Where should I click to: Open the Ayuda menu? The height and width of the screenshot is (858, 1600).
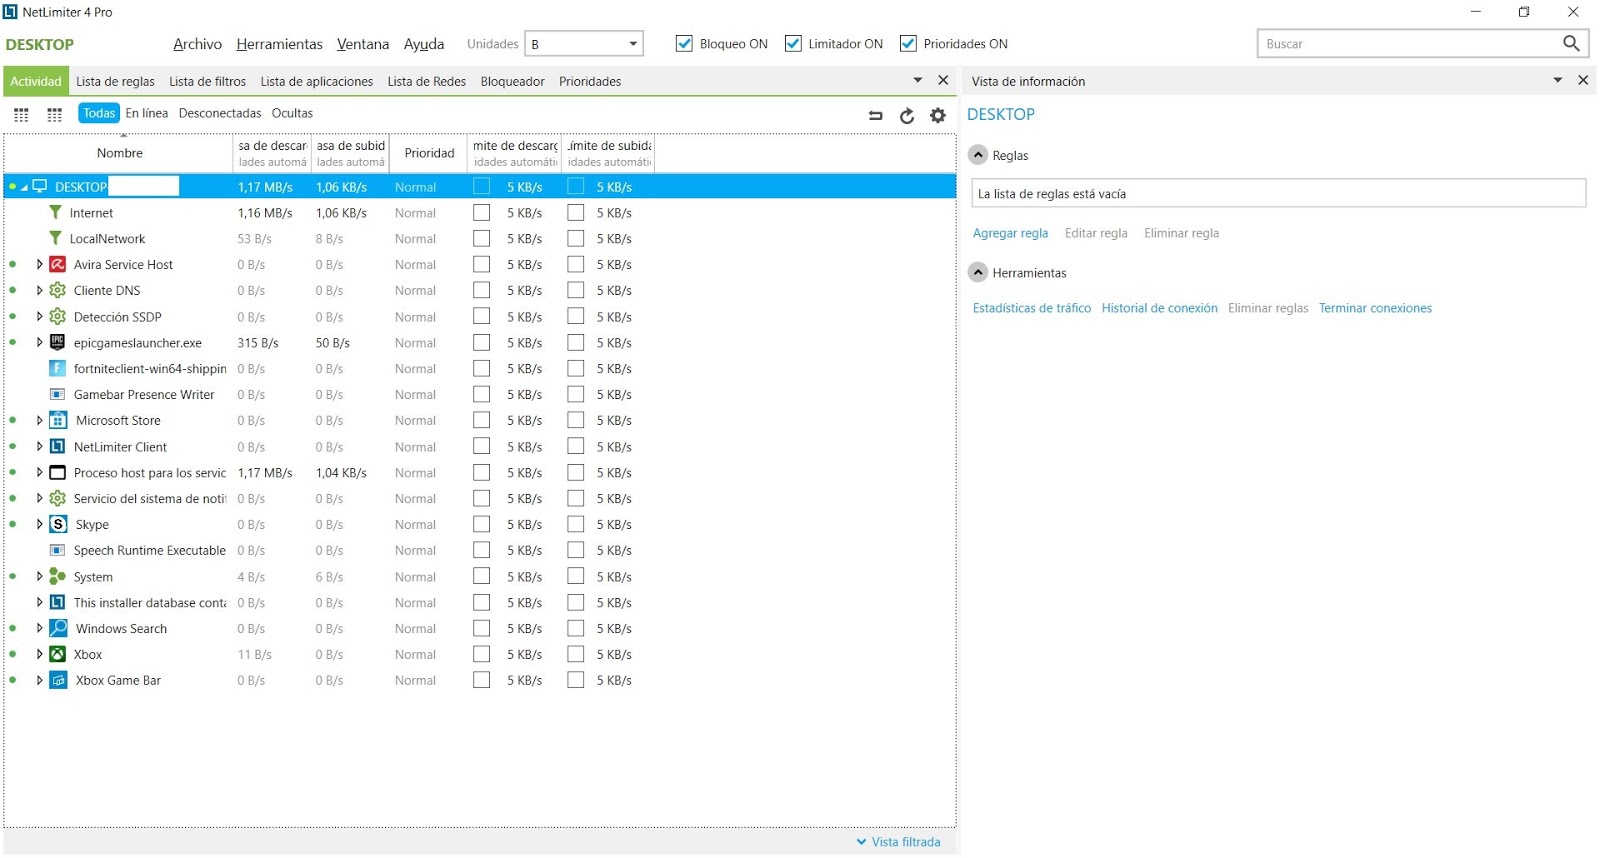tap(424, 44)
